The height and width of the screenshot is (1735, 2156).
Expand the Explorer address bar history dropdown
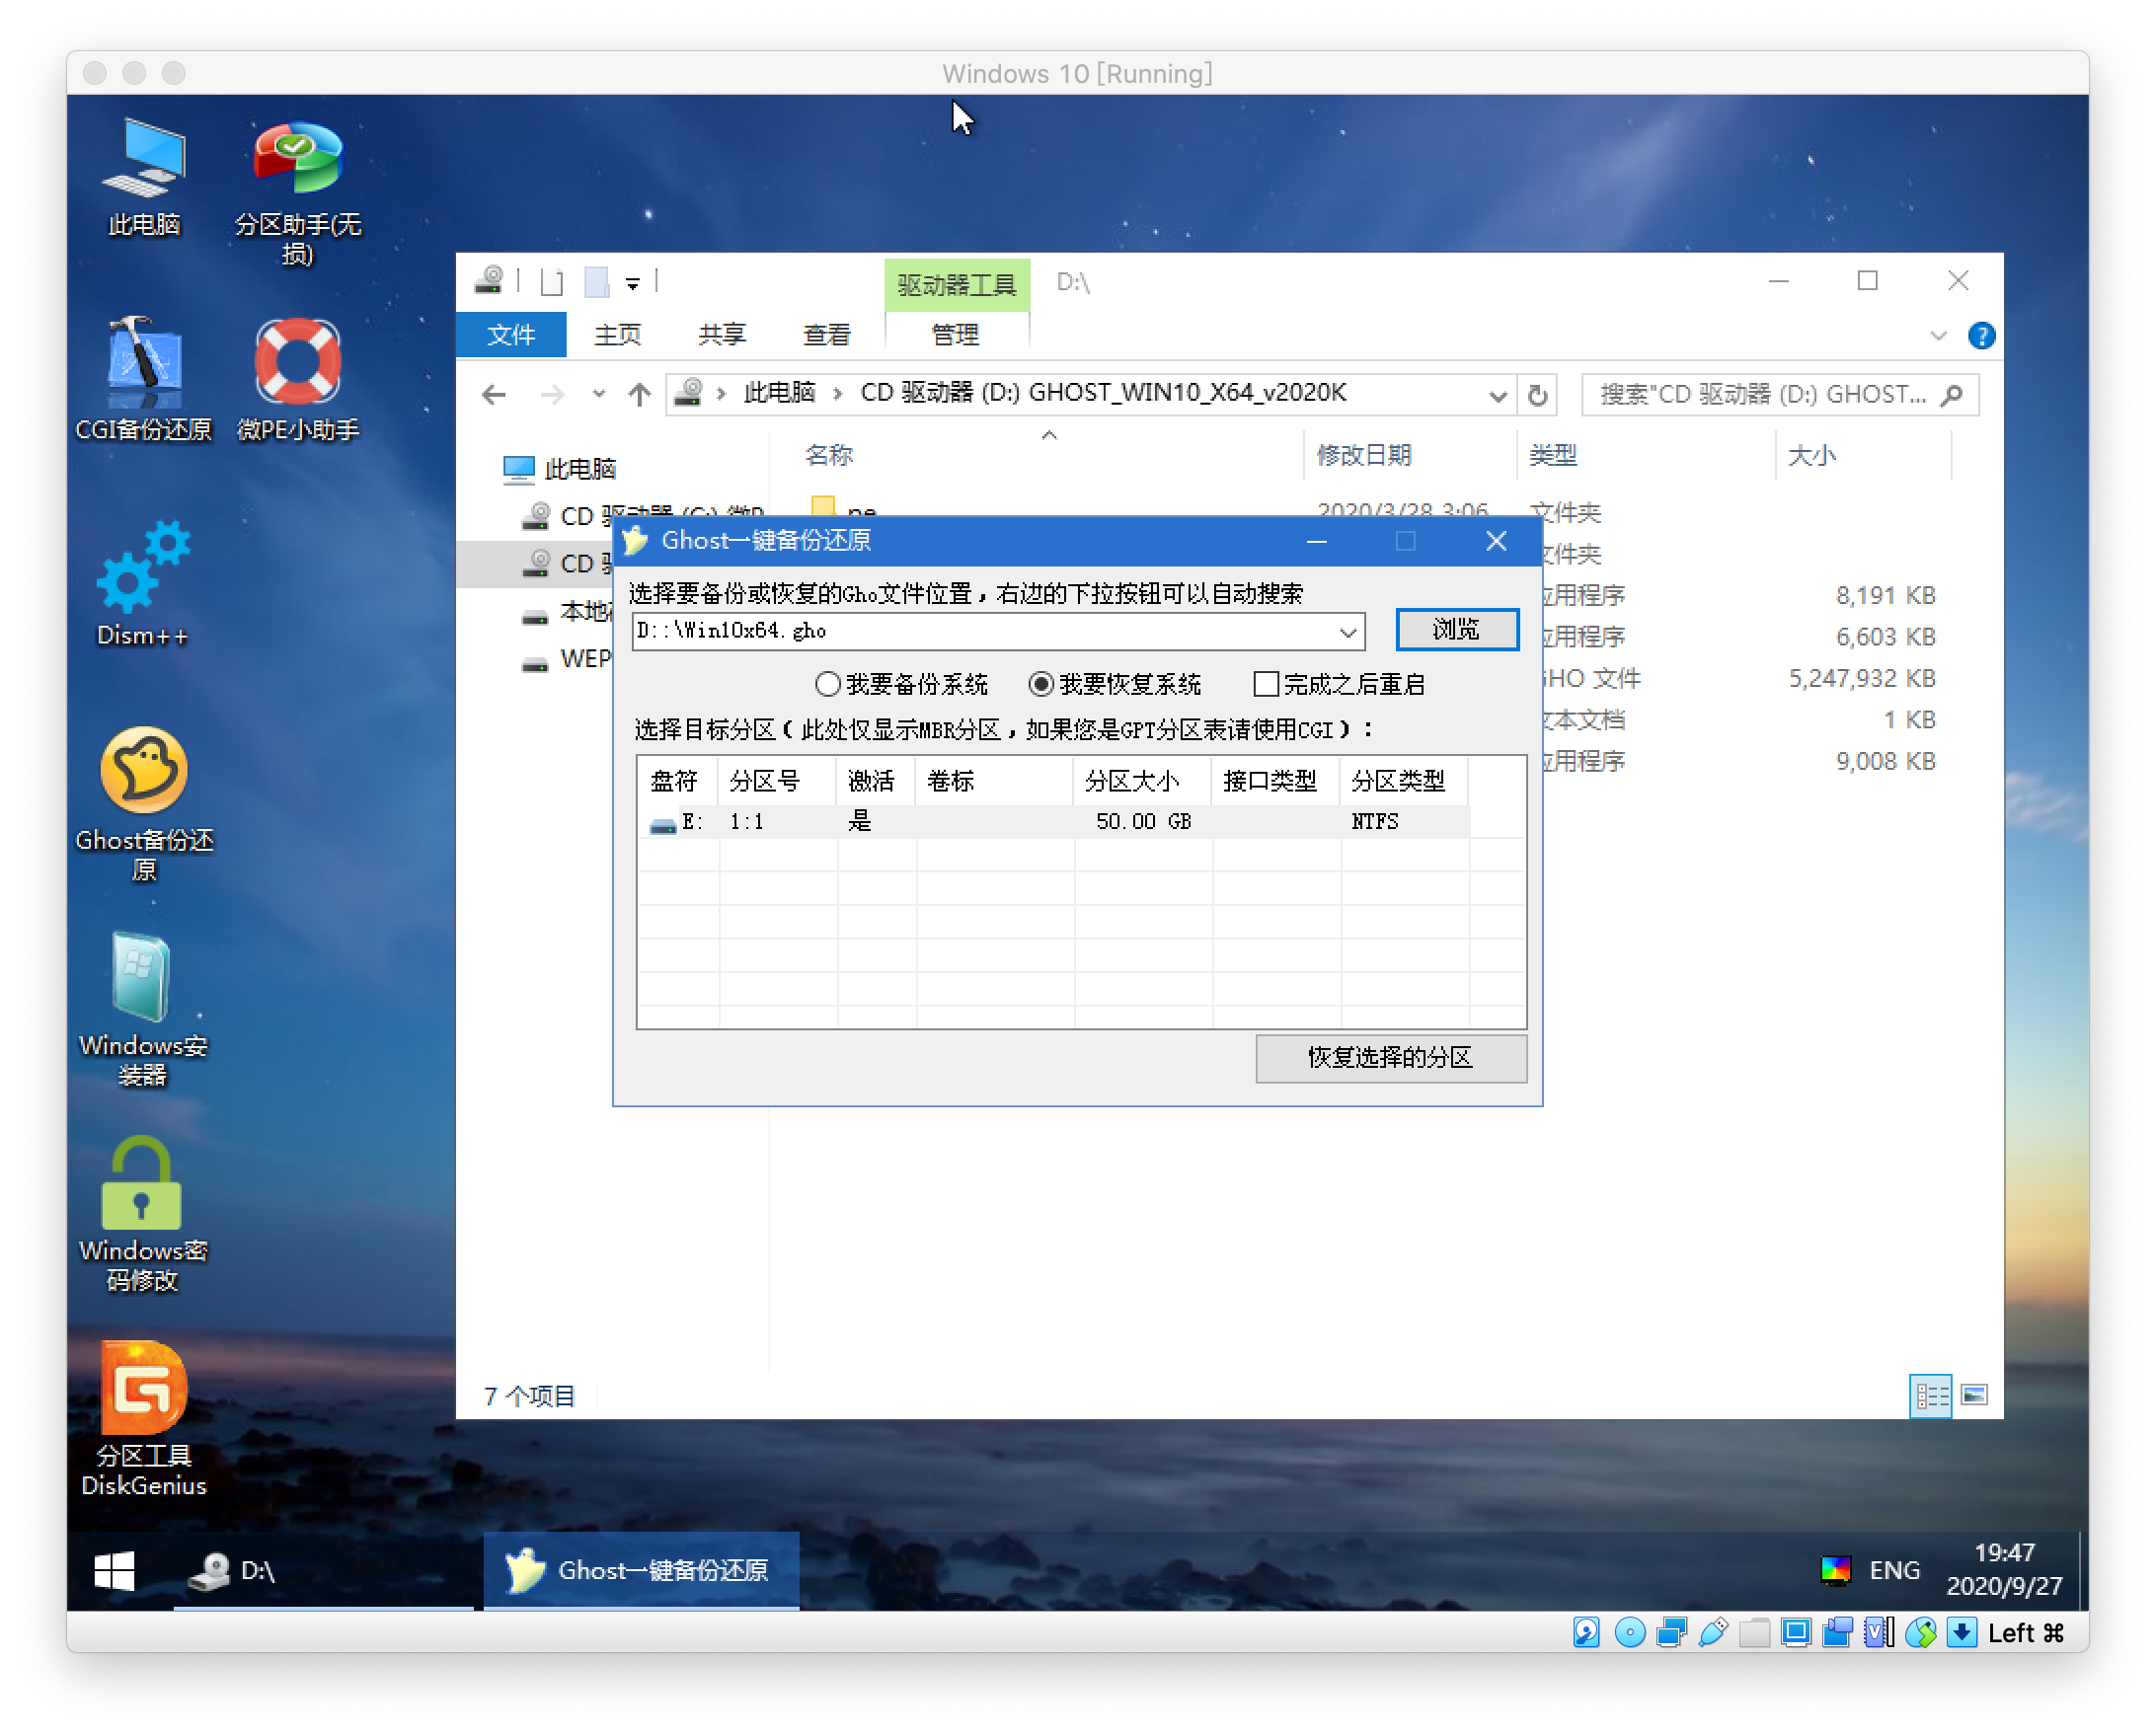1497,395
